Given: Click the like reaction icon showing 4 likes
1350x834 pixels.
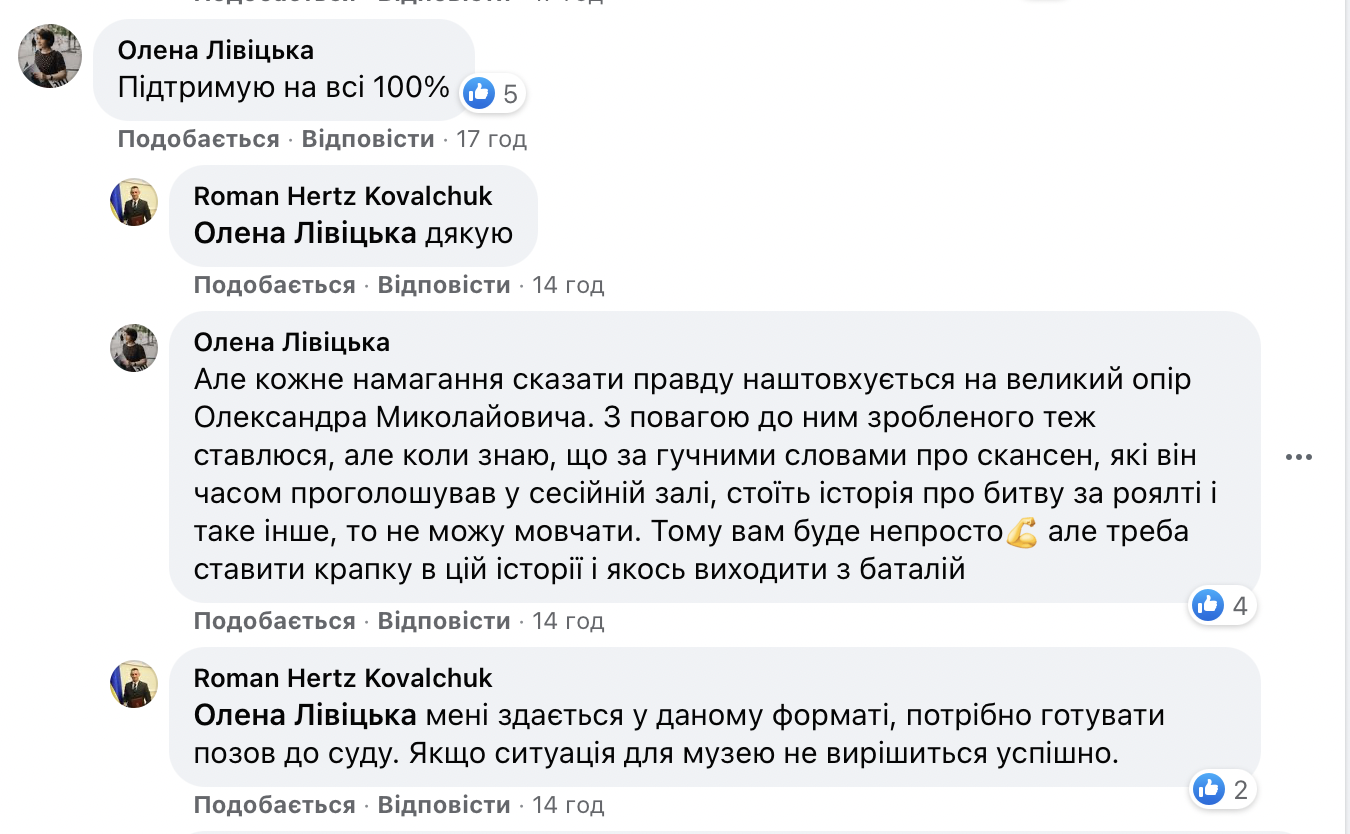Looking at the screenshot, I should point(1209,604).
